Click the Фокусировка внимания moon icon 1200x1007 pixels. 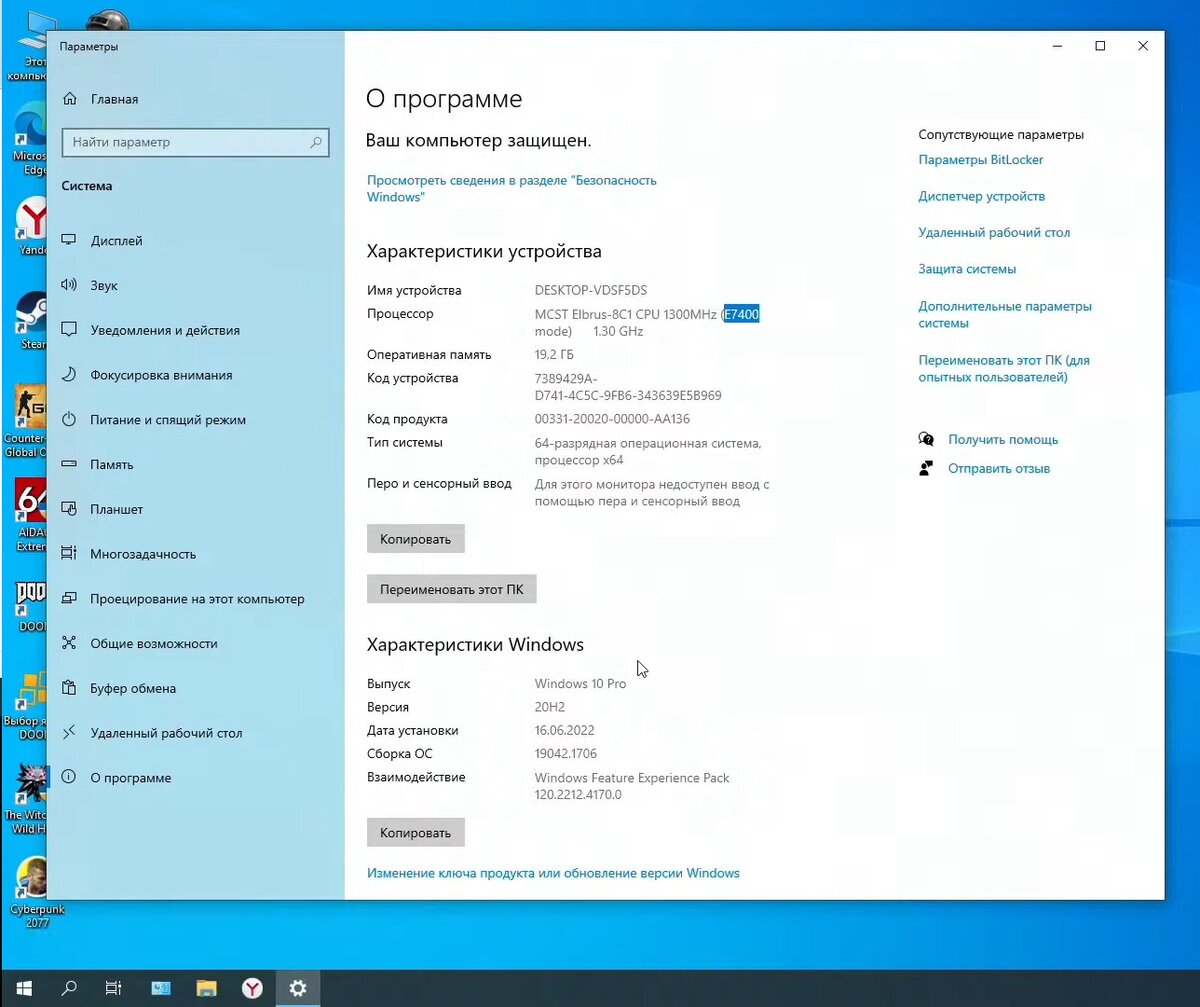click(69, 375)
